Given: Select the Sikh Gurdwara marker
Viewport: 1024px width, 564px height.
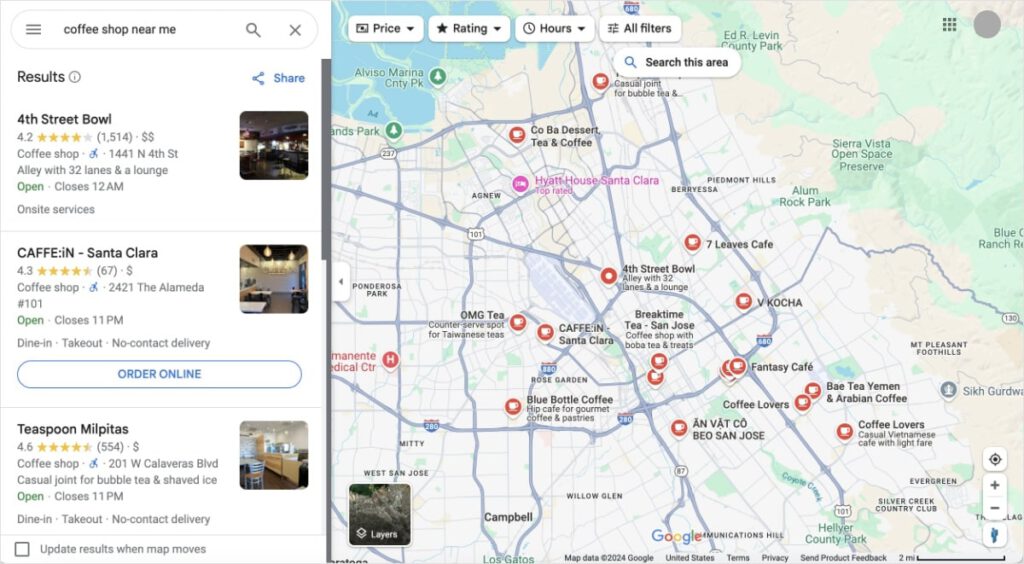Looking at the screenshot, I should pos(948,390).
